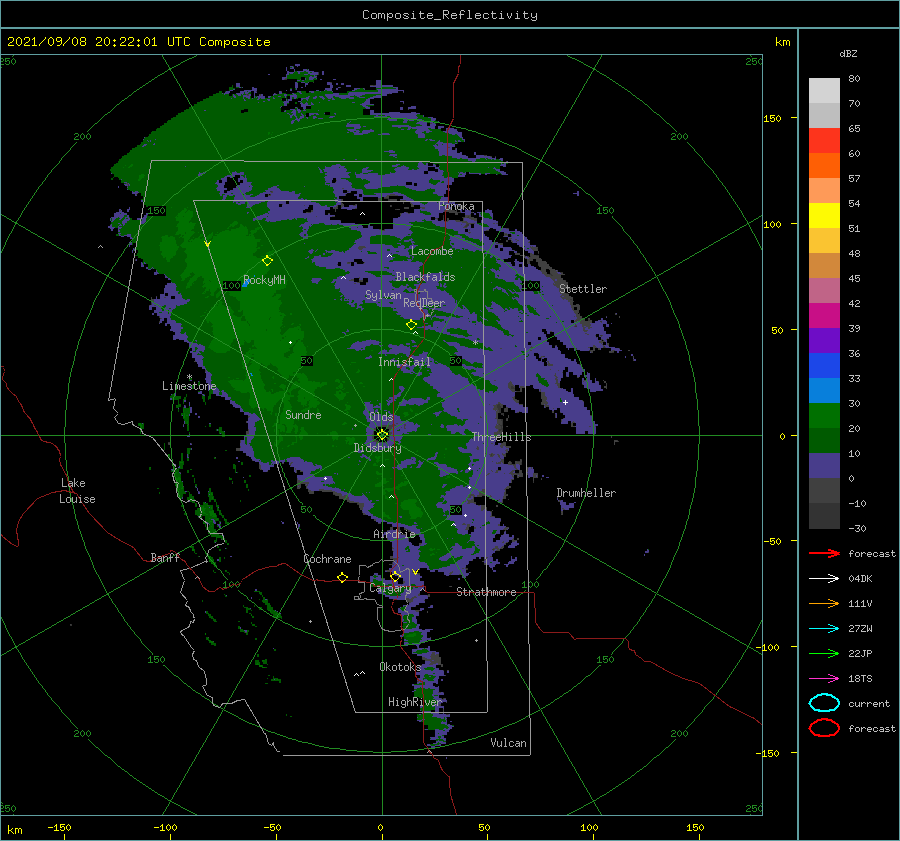900x841 pixels.
Task: Select the blue swatch between 36 and 33
Action: (824, 366)
